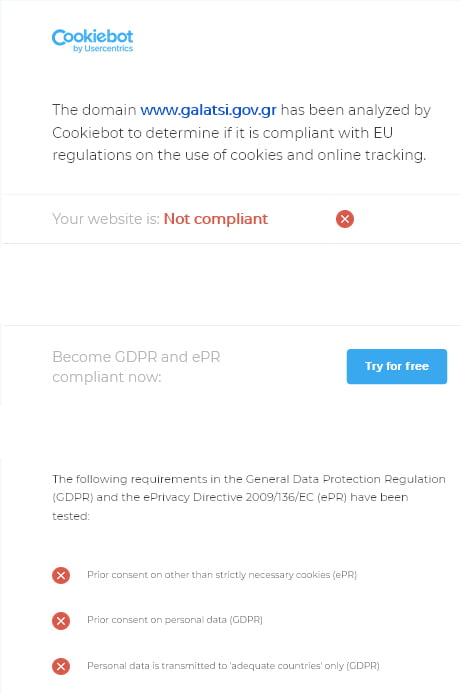Click the 'by Usercentrics' tagline under the logo
The width and height of the screenshot is (461, 694).
(103, 49)
